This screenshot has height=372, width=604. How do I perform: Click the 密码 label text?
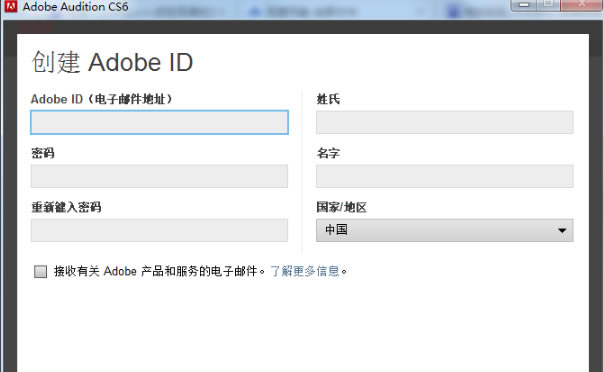click(x=43, y=153)
